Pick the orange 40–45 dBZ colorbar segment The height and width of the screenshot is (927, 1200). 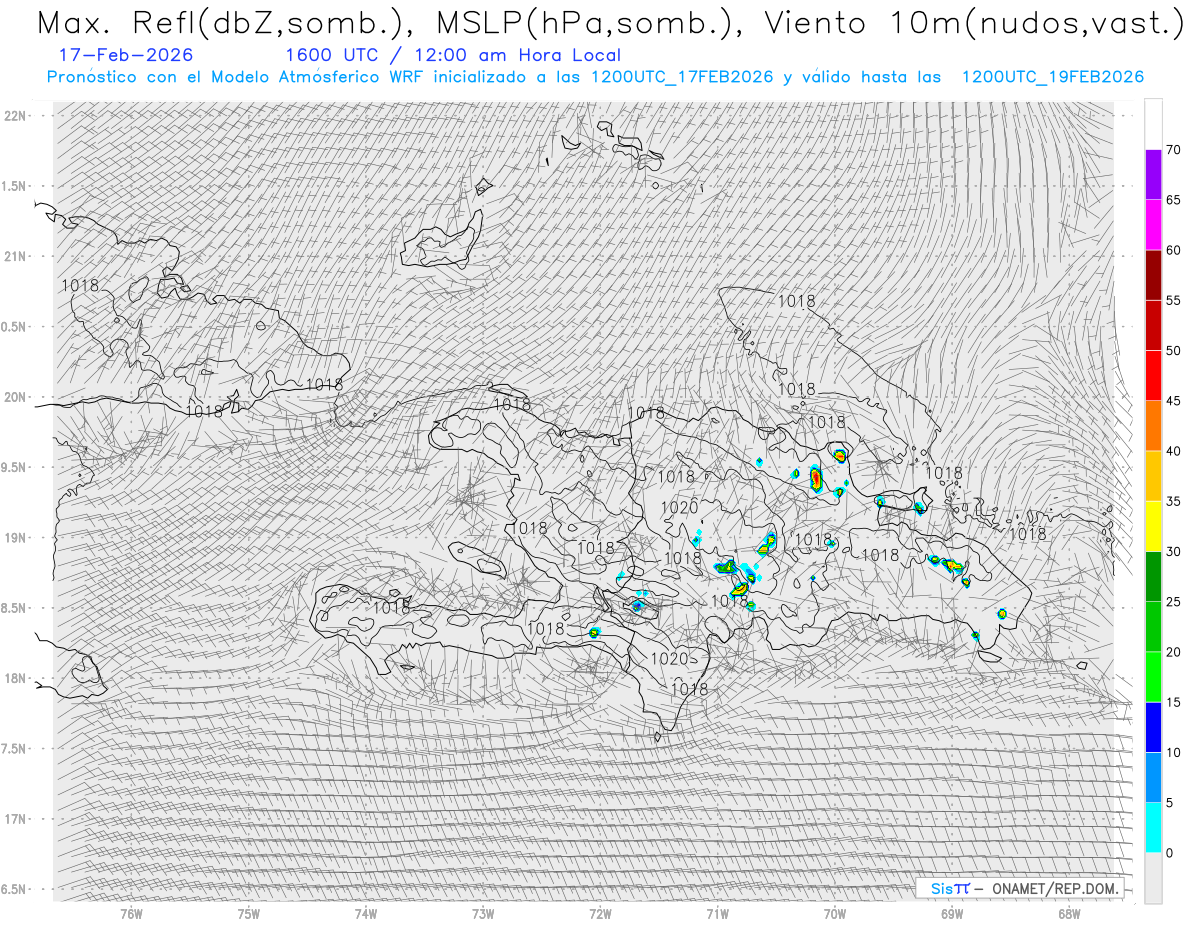tap(1153, 426)
